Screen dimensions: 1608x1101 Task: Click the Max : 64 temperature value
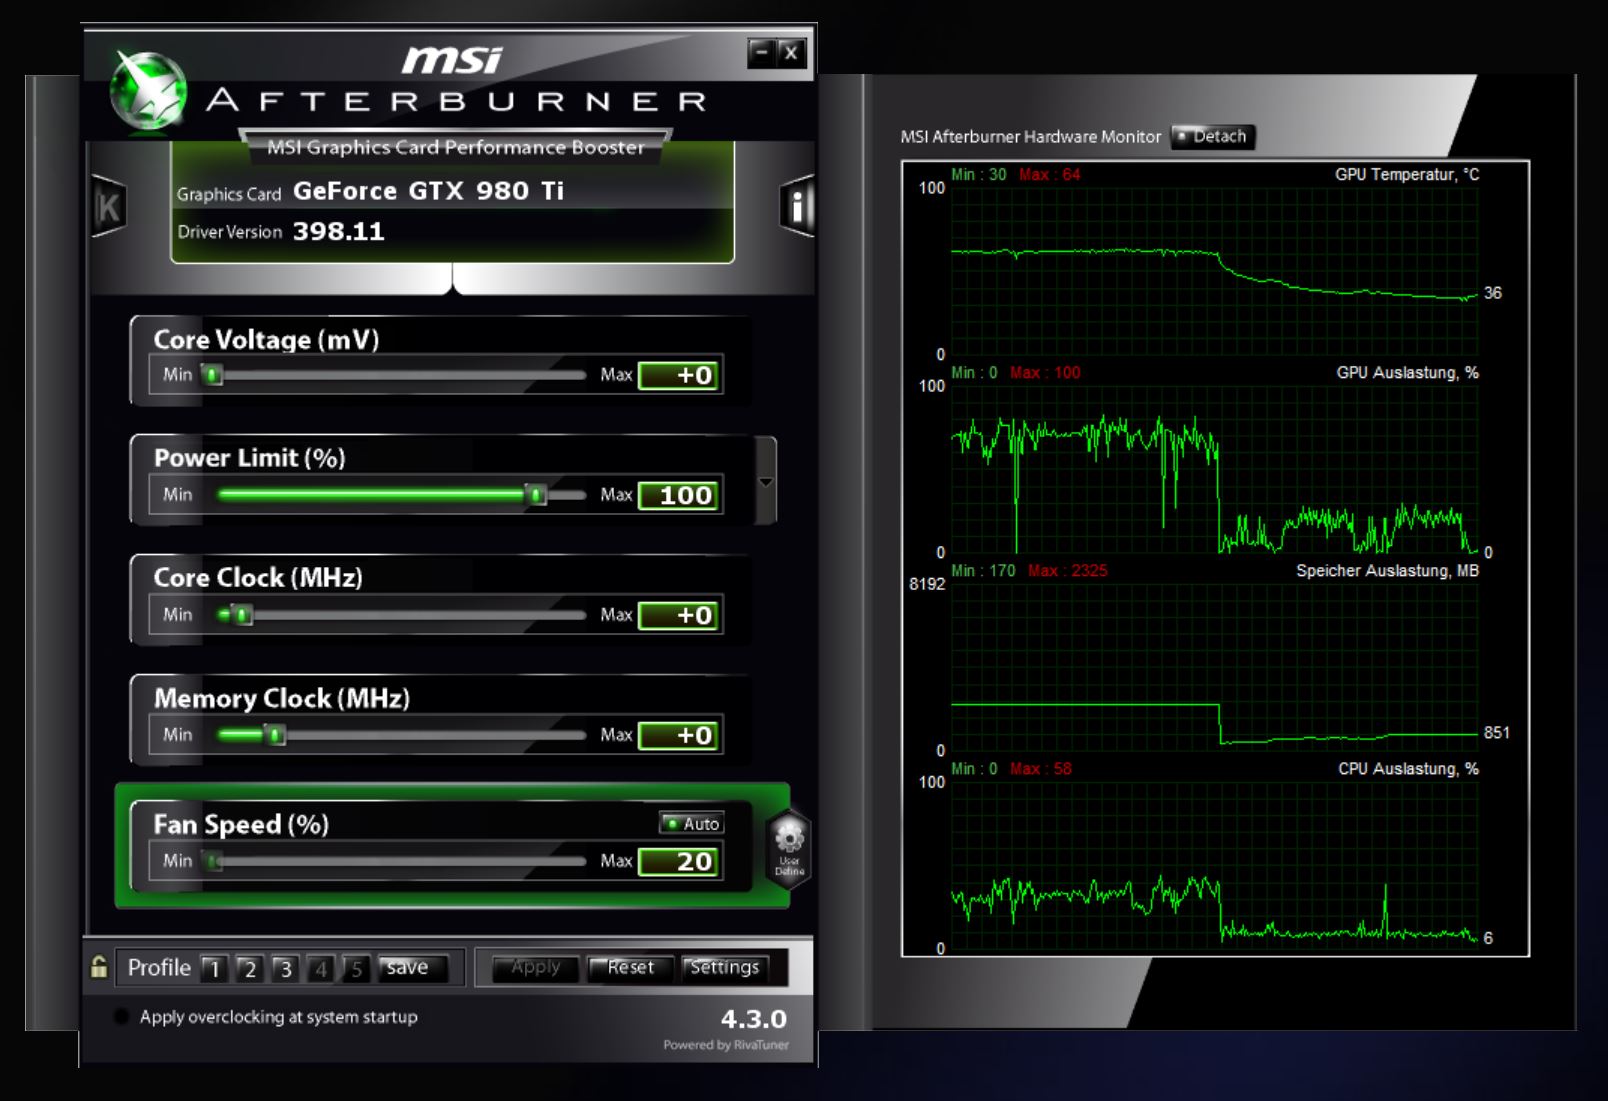click(x=1050, y=175)
